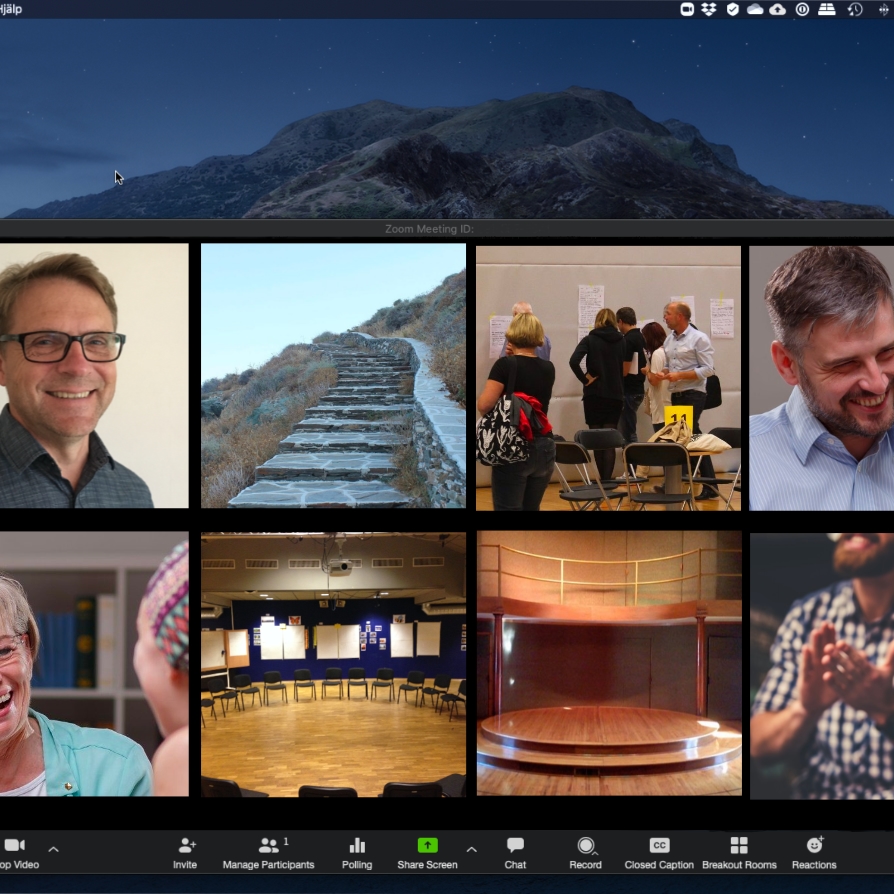
Task: Open the OneDrive cloud menu bar item
Action: 755,9
